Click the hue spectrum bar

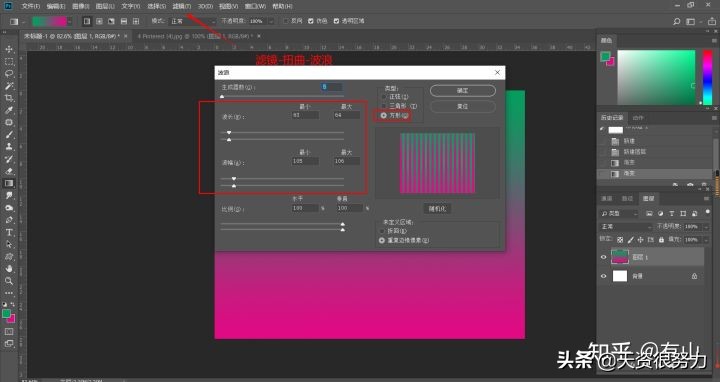[x=708, y=77]
